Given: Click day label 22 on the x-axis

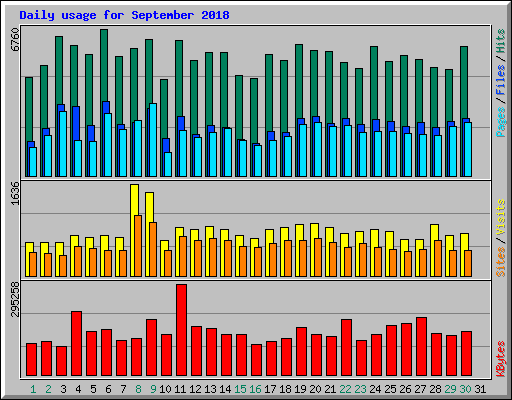Looking at the screenshot, I should (x=345, y=389).
